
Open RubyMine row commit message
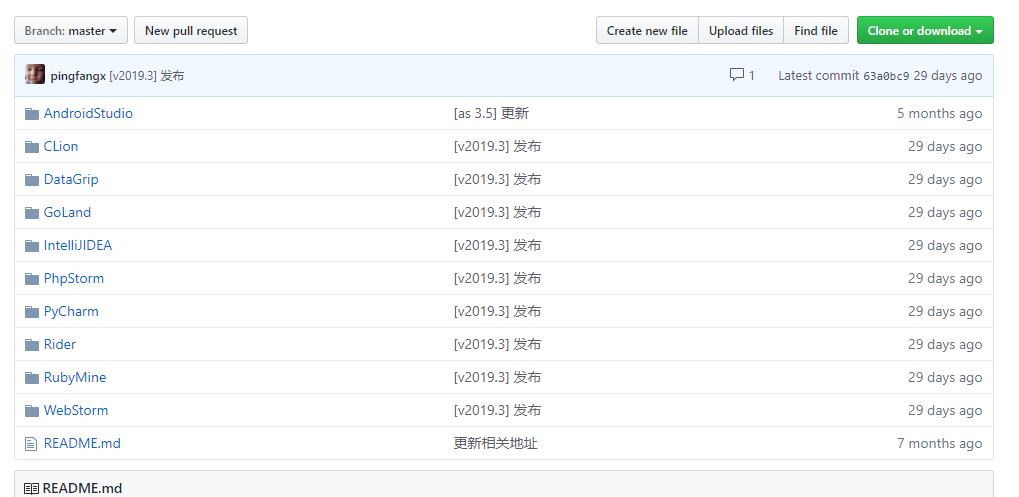point(497,377)
